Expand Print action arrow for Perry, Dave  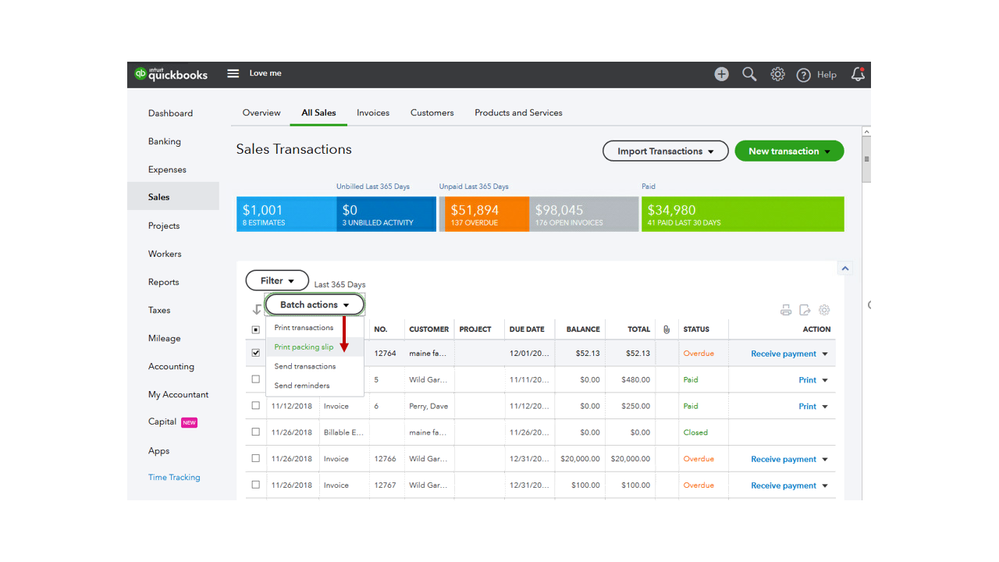coord(825,407)
